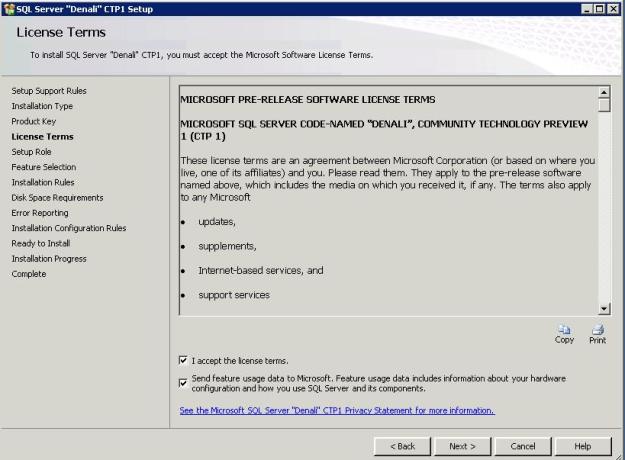625x460 pixels.
Task: Click the SQL Server setup title bar icon
Action: pos(8,8)
